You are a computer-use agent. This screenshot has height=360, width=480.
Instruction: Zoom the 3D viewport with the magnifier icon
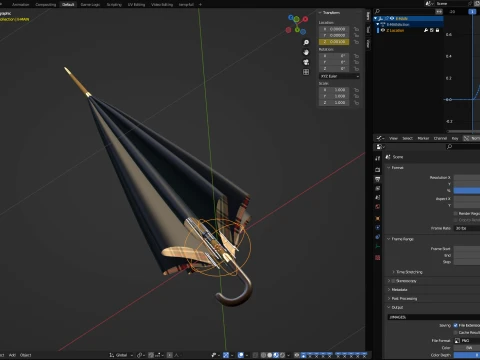click(306, 42)
